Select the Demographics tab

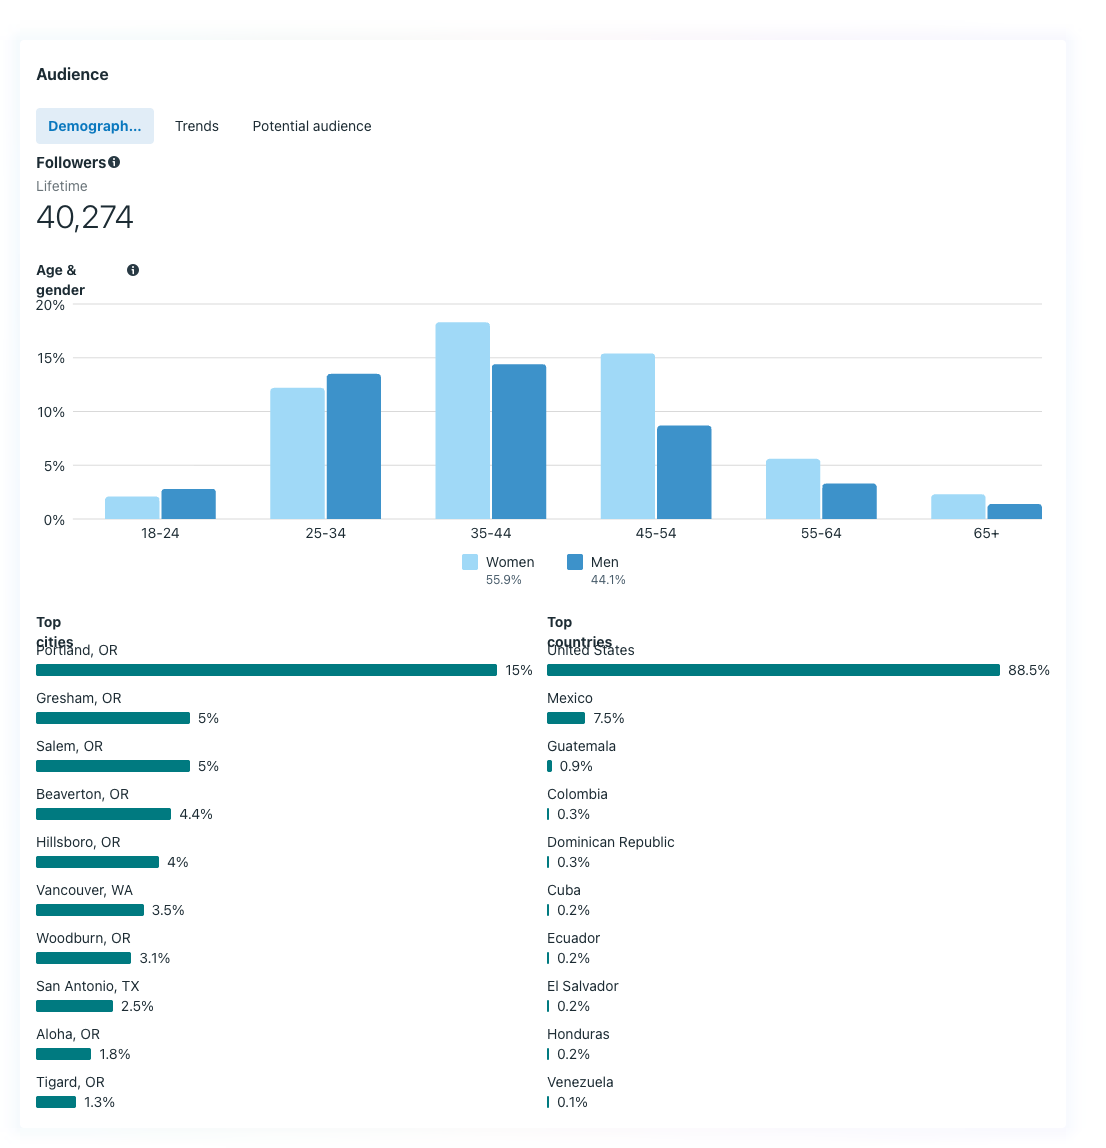[95, 126]
